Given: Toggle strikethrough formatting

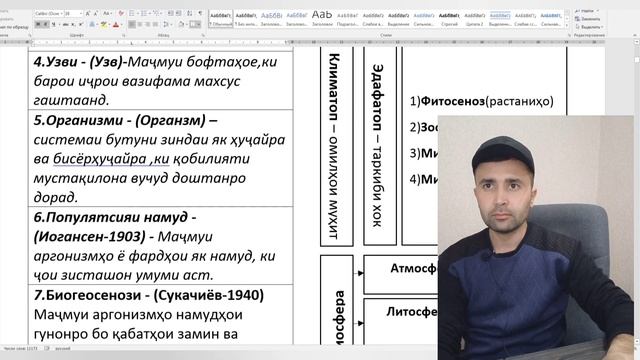Looking at the screenshot, I should [66, 24].
